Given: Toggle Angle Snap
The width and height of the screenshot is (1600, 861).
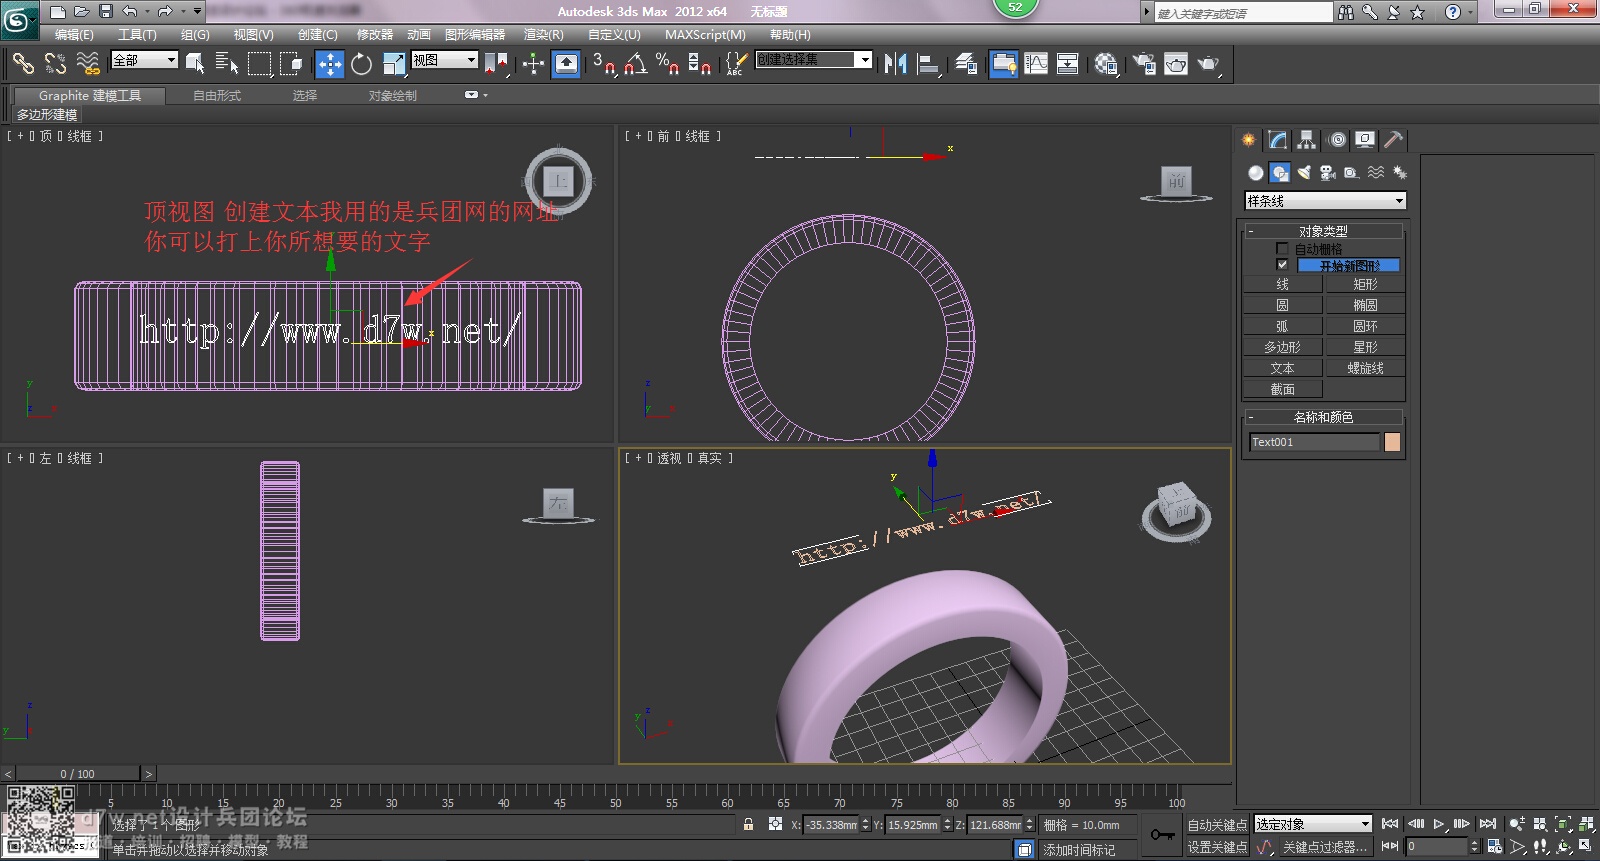Looking at the screenshot, I should click(x=635, y=64).
